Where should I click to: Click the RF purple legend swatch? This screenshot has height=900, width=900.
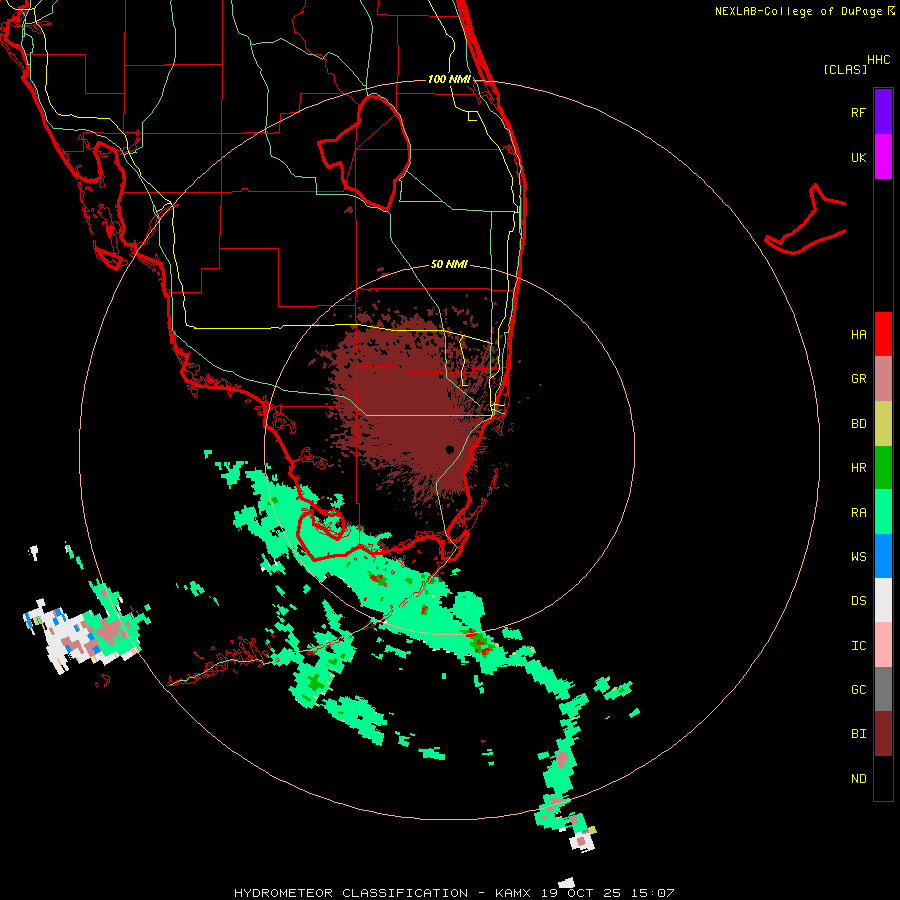883,111
